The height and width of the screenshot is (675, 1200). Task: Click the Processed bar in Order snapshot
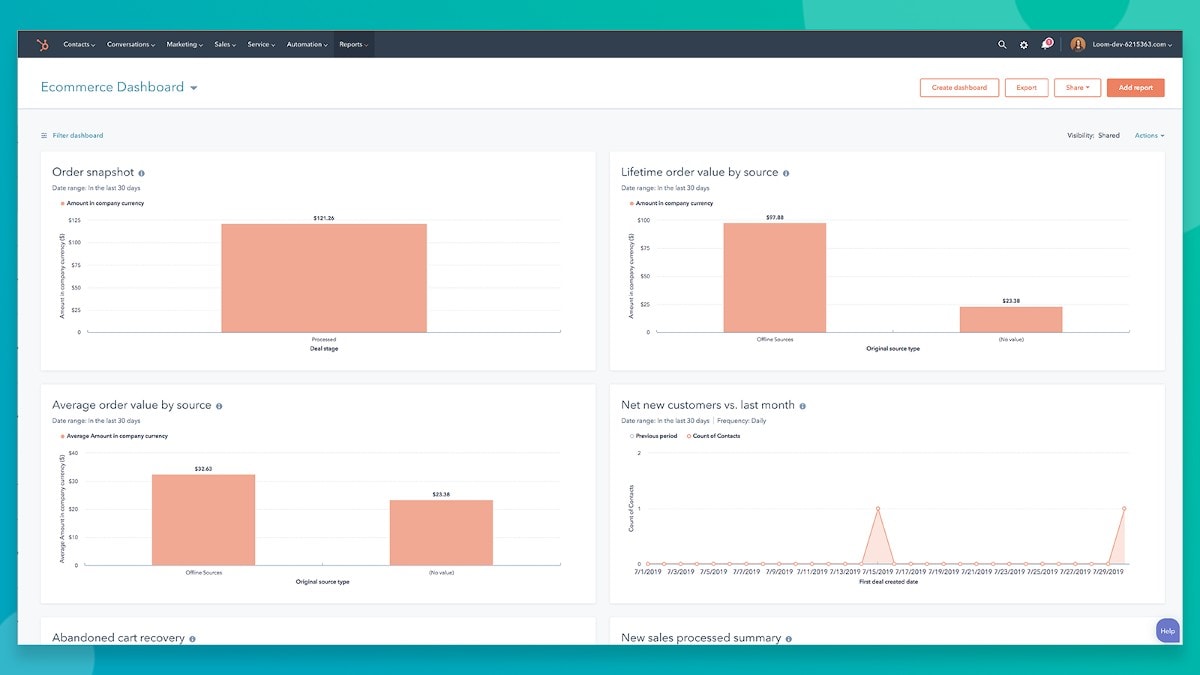tap(324, 277)
